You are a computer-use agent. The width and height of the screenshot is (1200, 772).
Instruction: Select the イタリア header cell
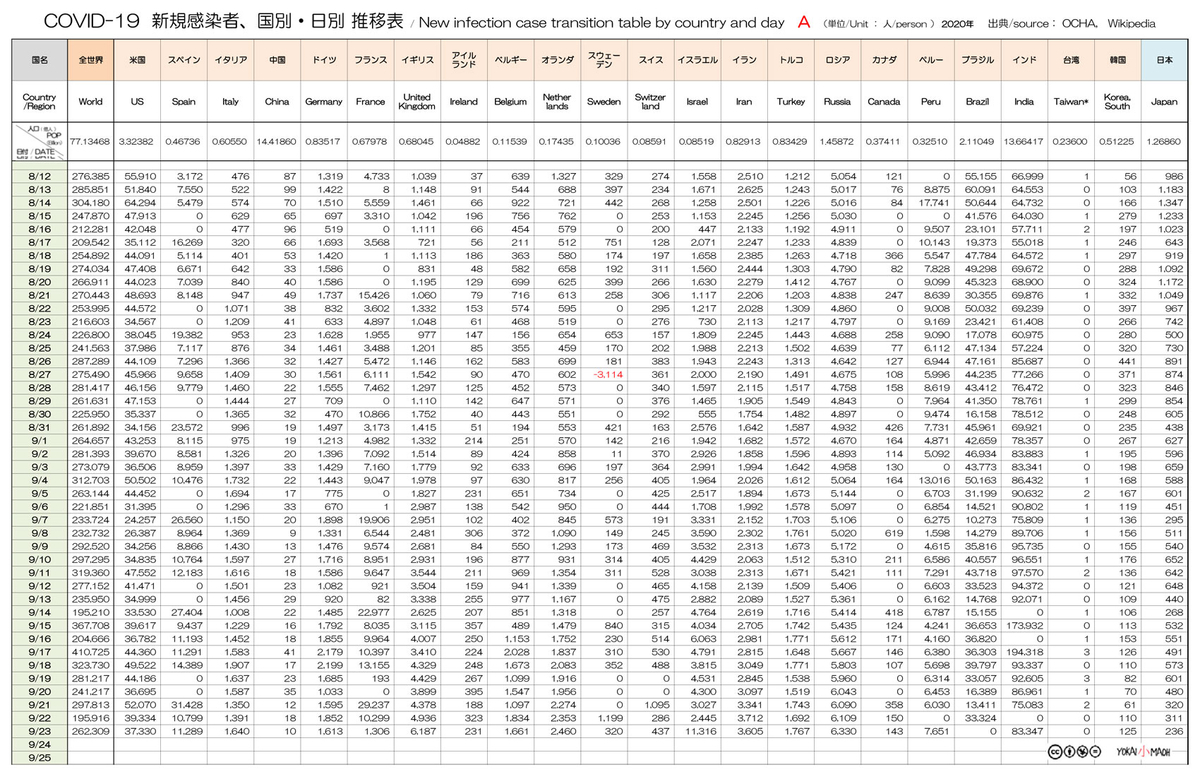tap(230, 59)
